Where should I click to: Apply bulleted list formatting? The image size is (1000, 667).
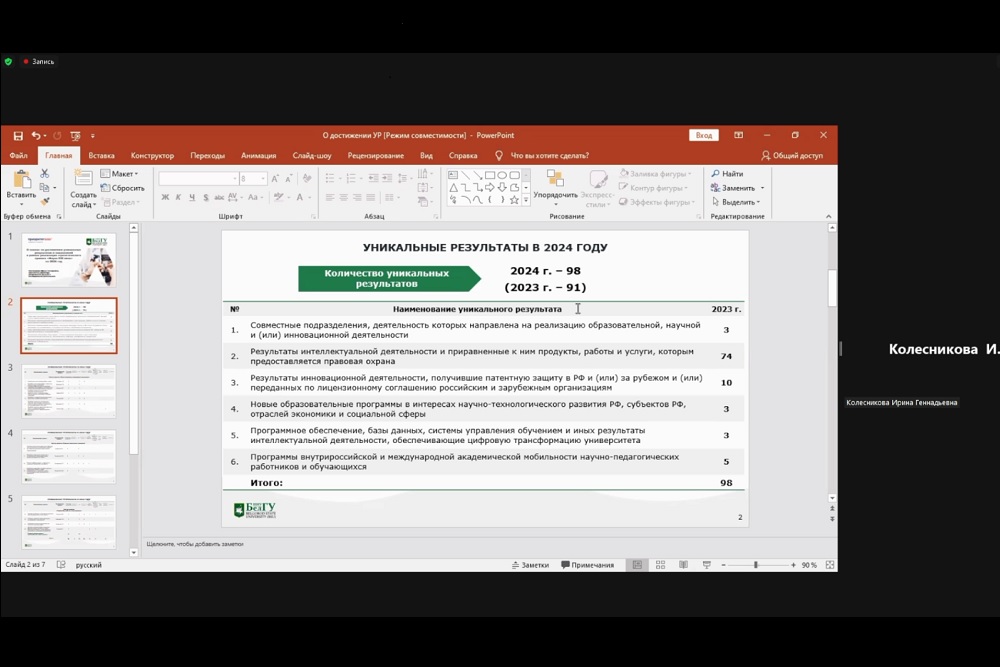click(332, 179)
